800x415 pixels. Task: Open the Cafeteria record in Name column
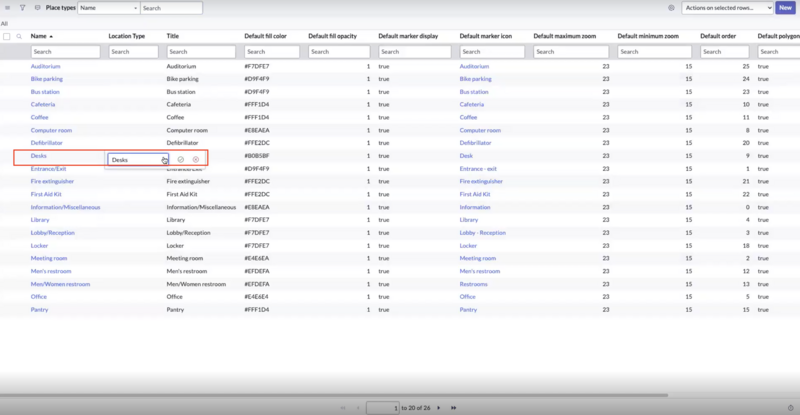coord(43,105)
